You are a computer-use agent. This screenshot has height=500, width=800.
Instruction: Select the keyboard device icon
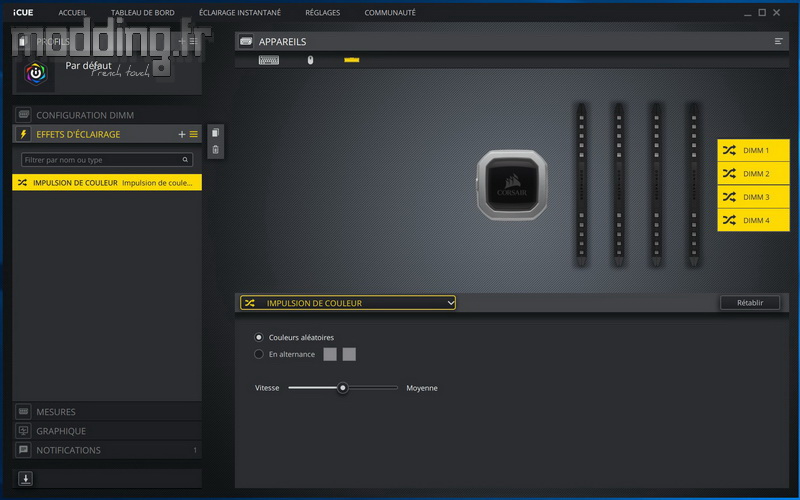tap(268, 60)
